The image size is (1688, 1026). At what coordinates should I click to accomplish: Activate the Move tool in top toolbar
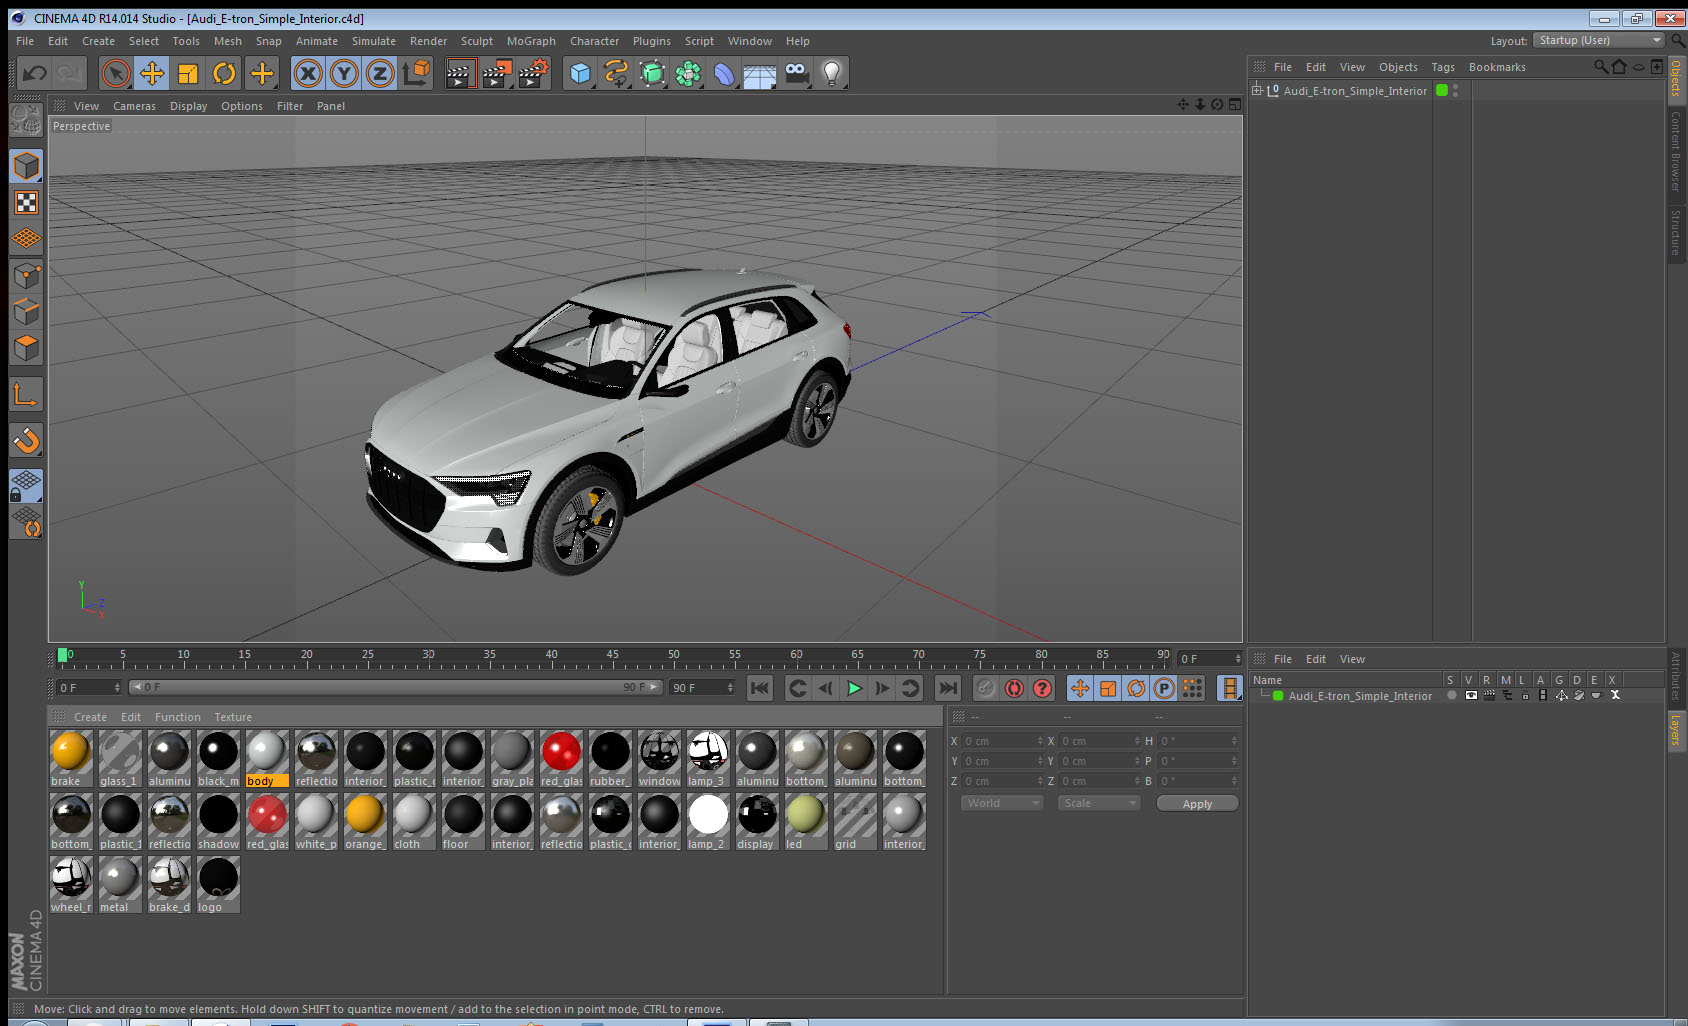[152, 73]
